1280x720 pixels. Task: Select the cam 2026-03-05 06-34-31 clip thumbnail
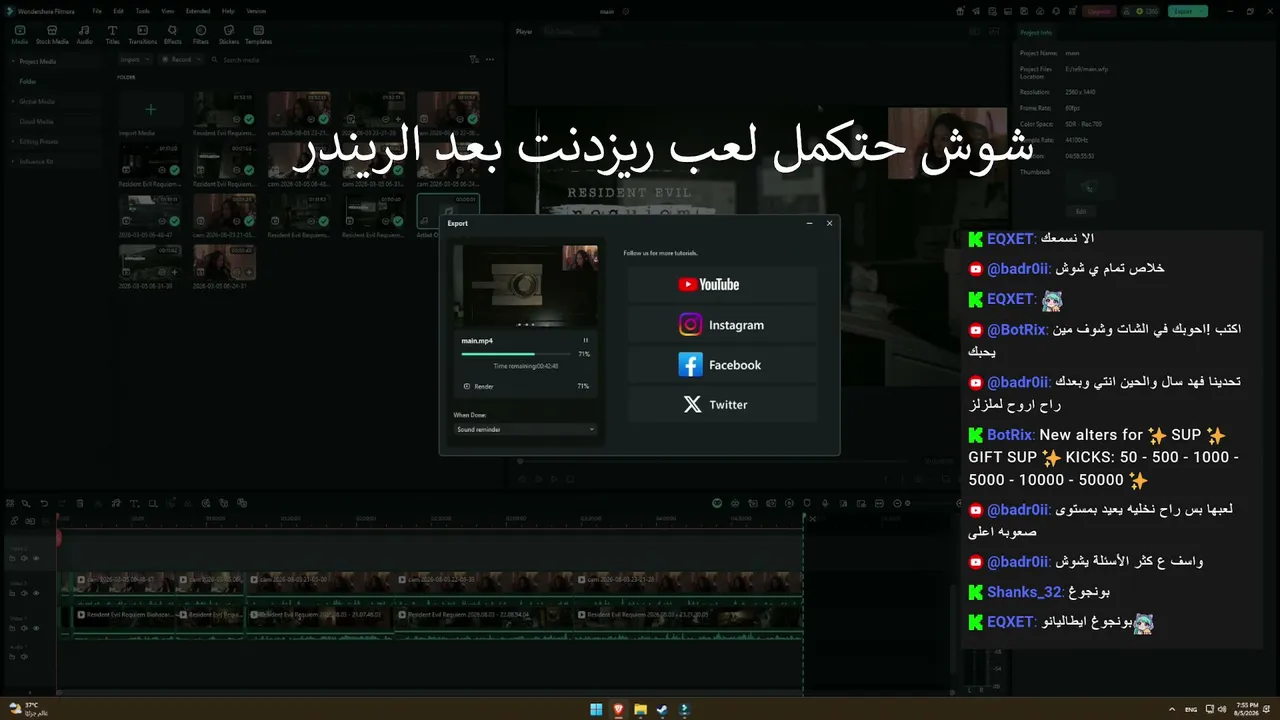[224, 262]
